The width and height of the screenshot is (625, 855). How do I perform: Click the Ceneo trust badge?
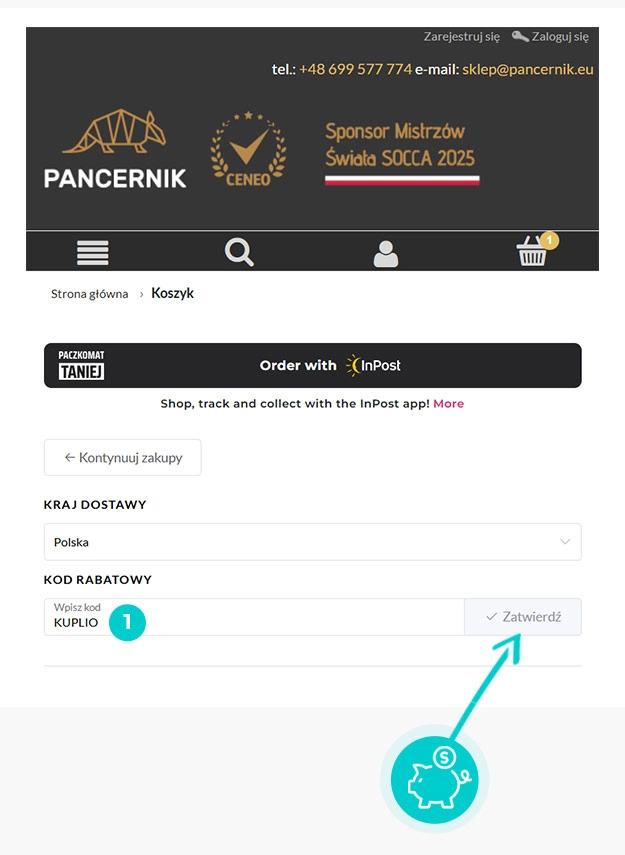(247, 150)
